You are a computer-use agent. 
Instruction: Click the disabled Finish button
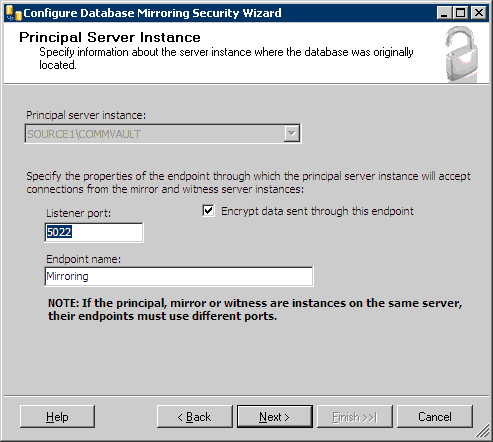pyautogui.click(x=355, y=416)
